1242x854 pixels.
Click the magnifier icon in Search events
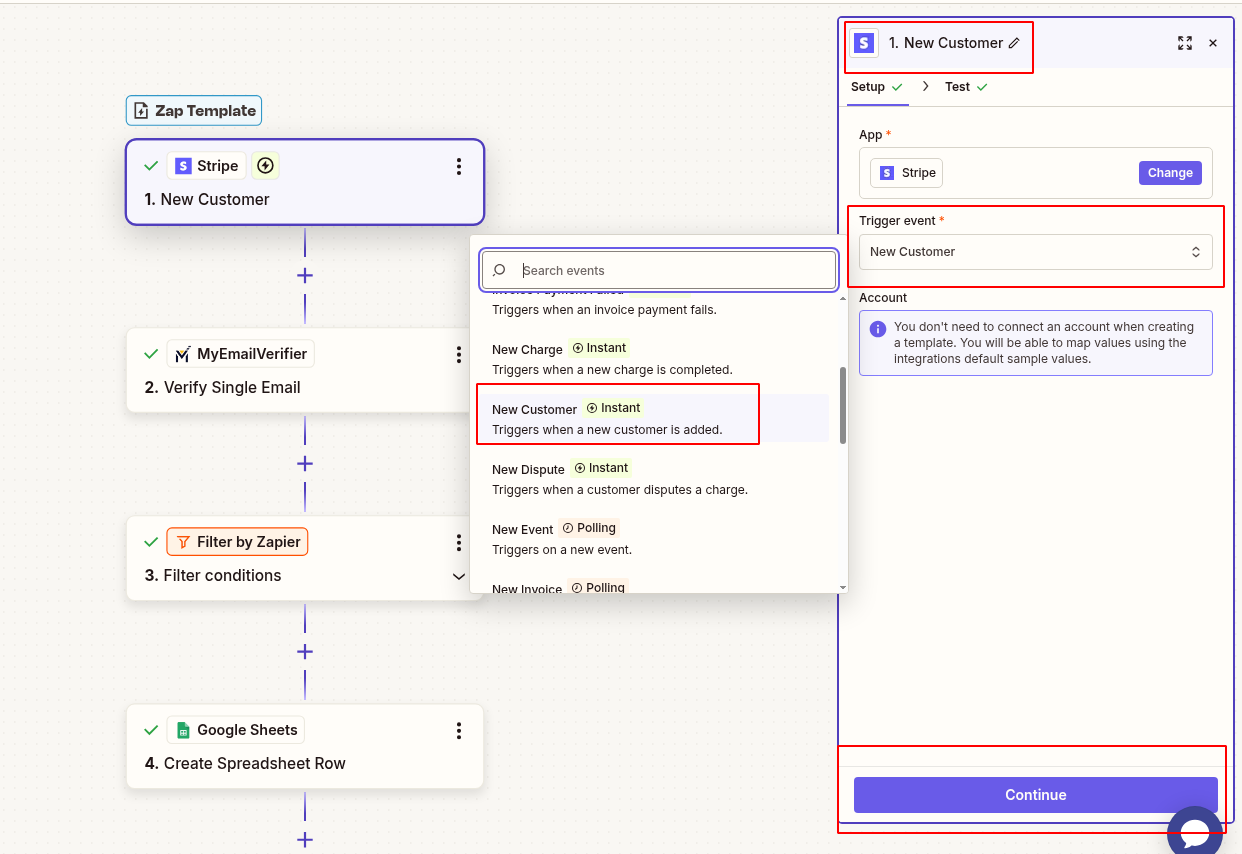coord(498,270)
